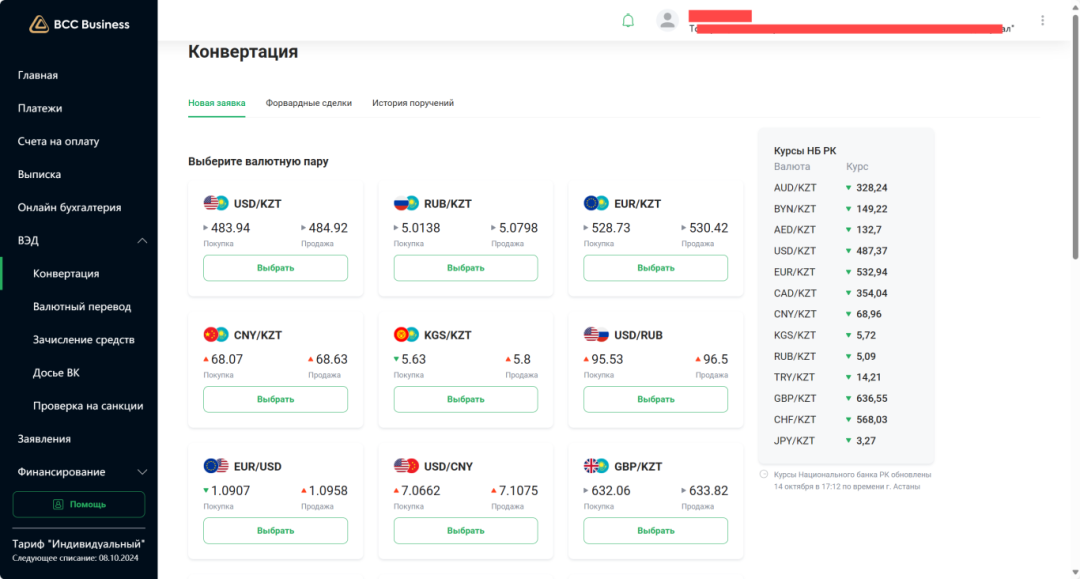Click the BCC Business logo
1080x579 pixels.
click(x=79, y=24)
